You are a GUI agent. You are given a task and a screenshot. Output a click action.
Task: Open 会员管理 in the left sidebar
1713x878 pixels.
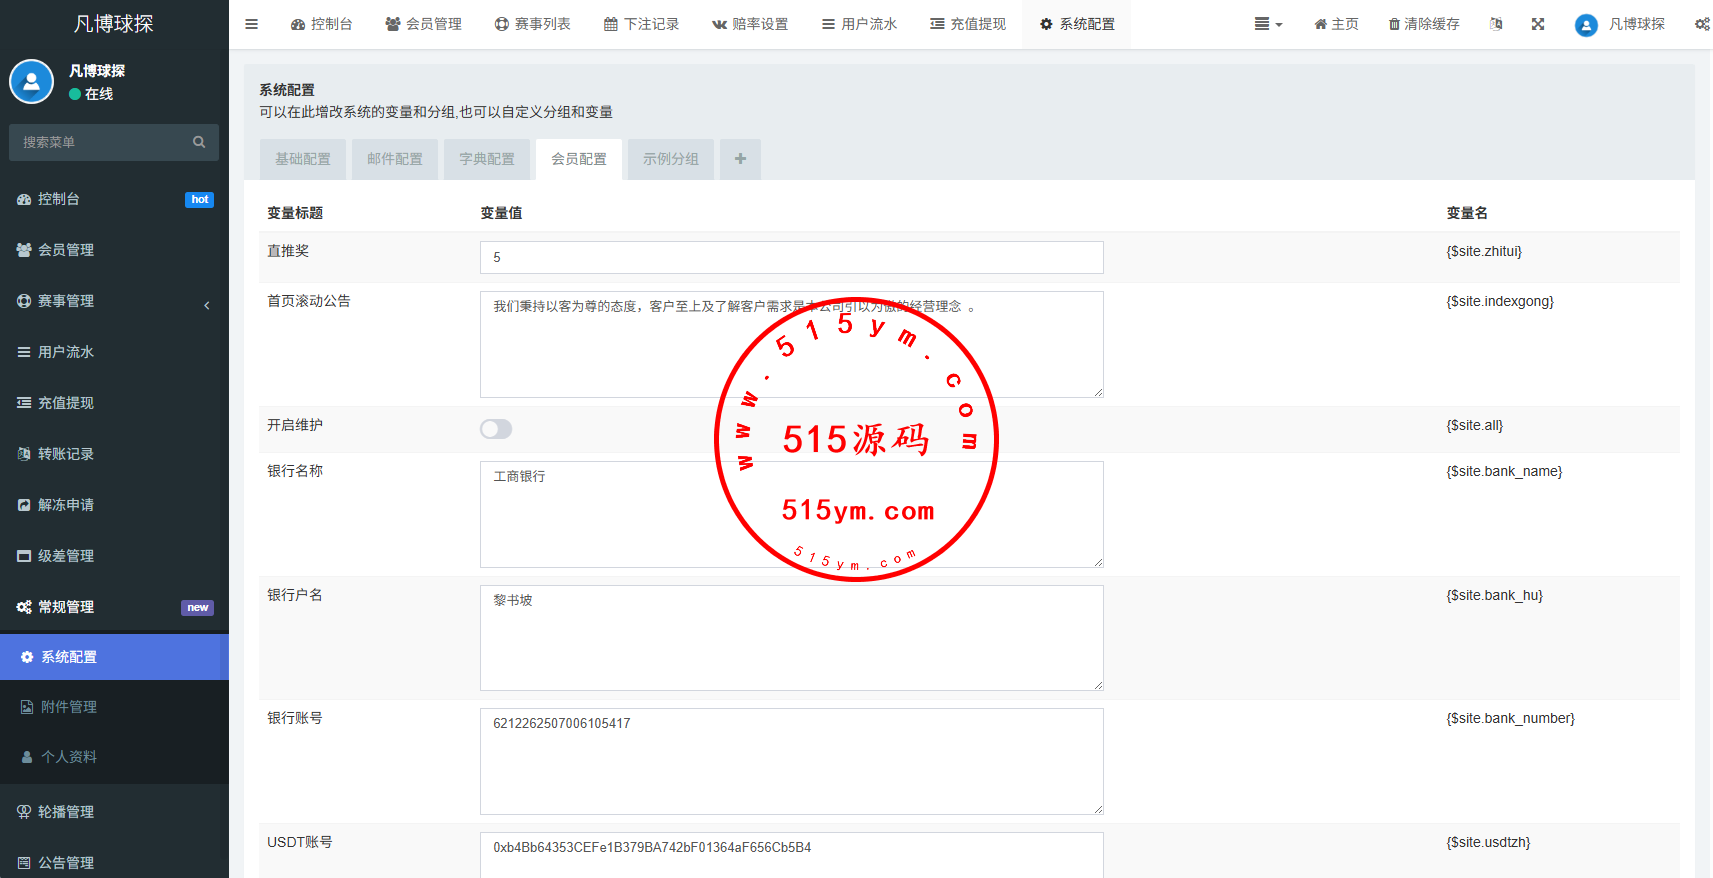click(x=114, y=250)
